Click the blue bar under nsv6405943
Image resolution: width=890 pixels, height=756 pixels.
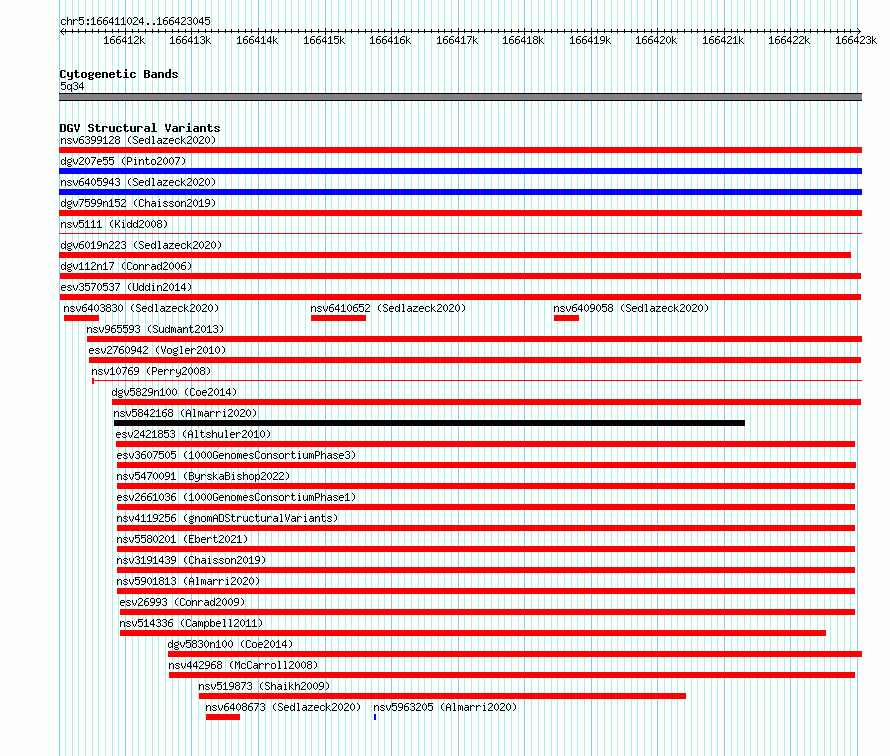[x=460, y=192]
